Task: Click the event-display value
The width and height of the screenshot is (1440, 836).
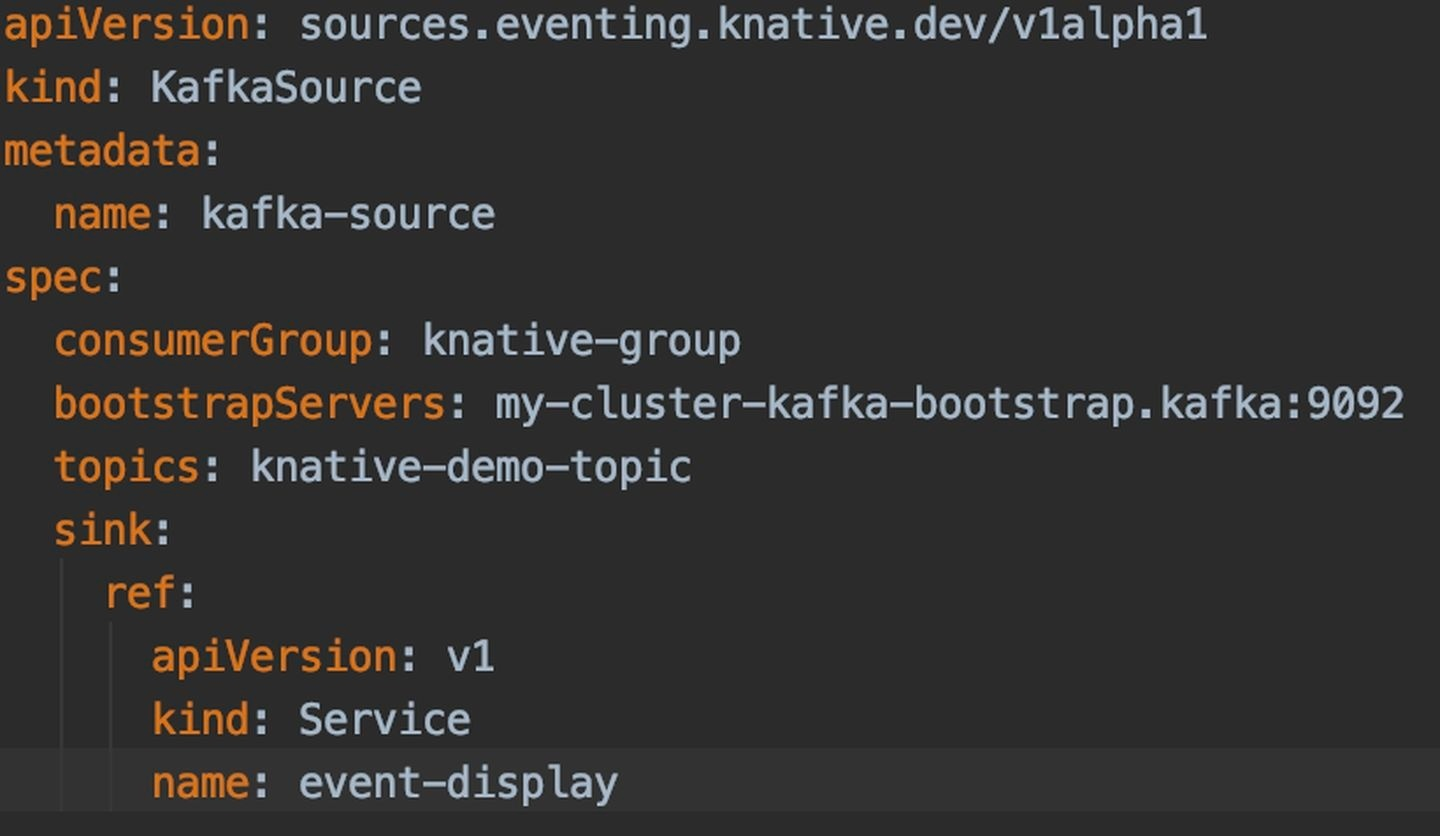Action: 458,784
